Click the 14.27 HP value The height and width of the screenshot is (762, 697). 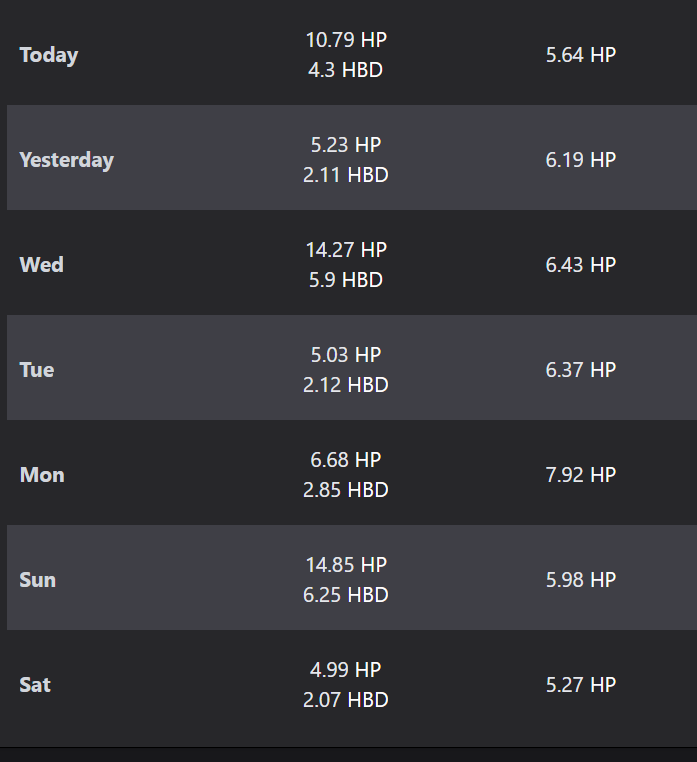click(346, 250)
